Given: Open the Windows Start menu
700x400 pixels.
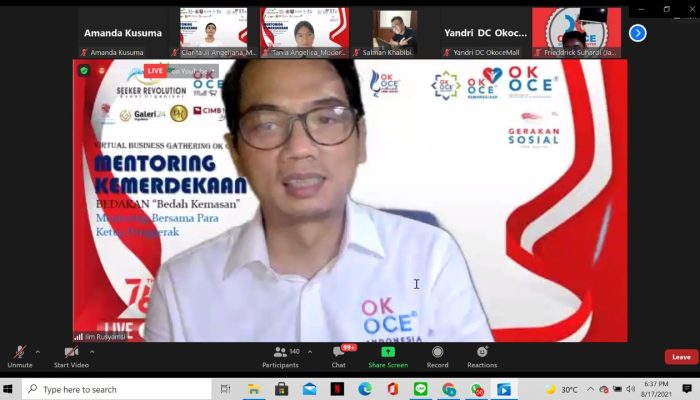Looking at the screenshot, I should [x=8, y=389].
